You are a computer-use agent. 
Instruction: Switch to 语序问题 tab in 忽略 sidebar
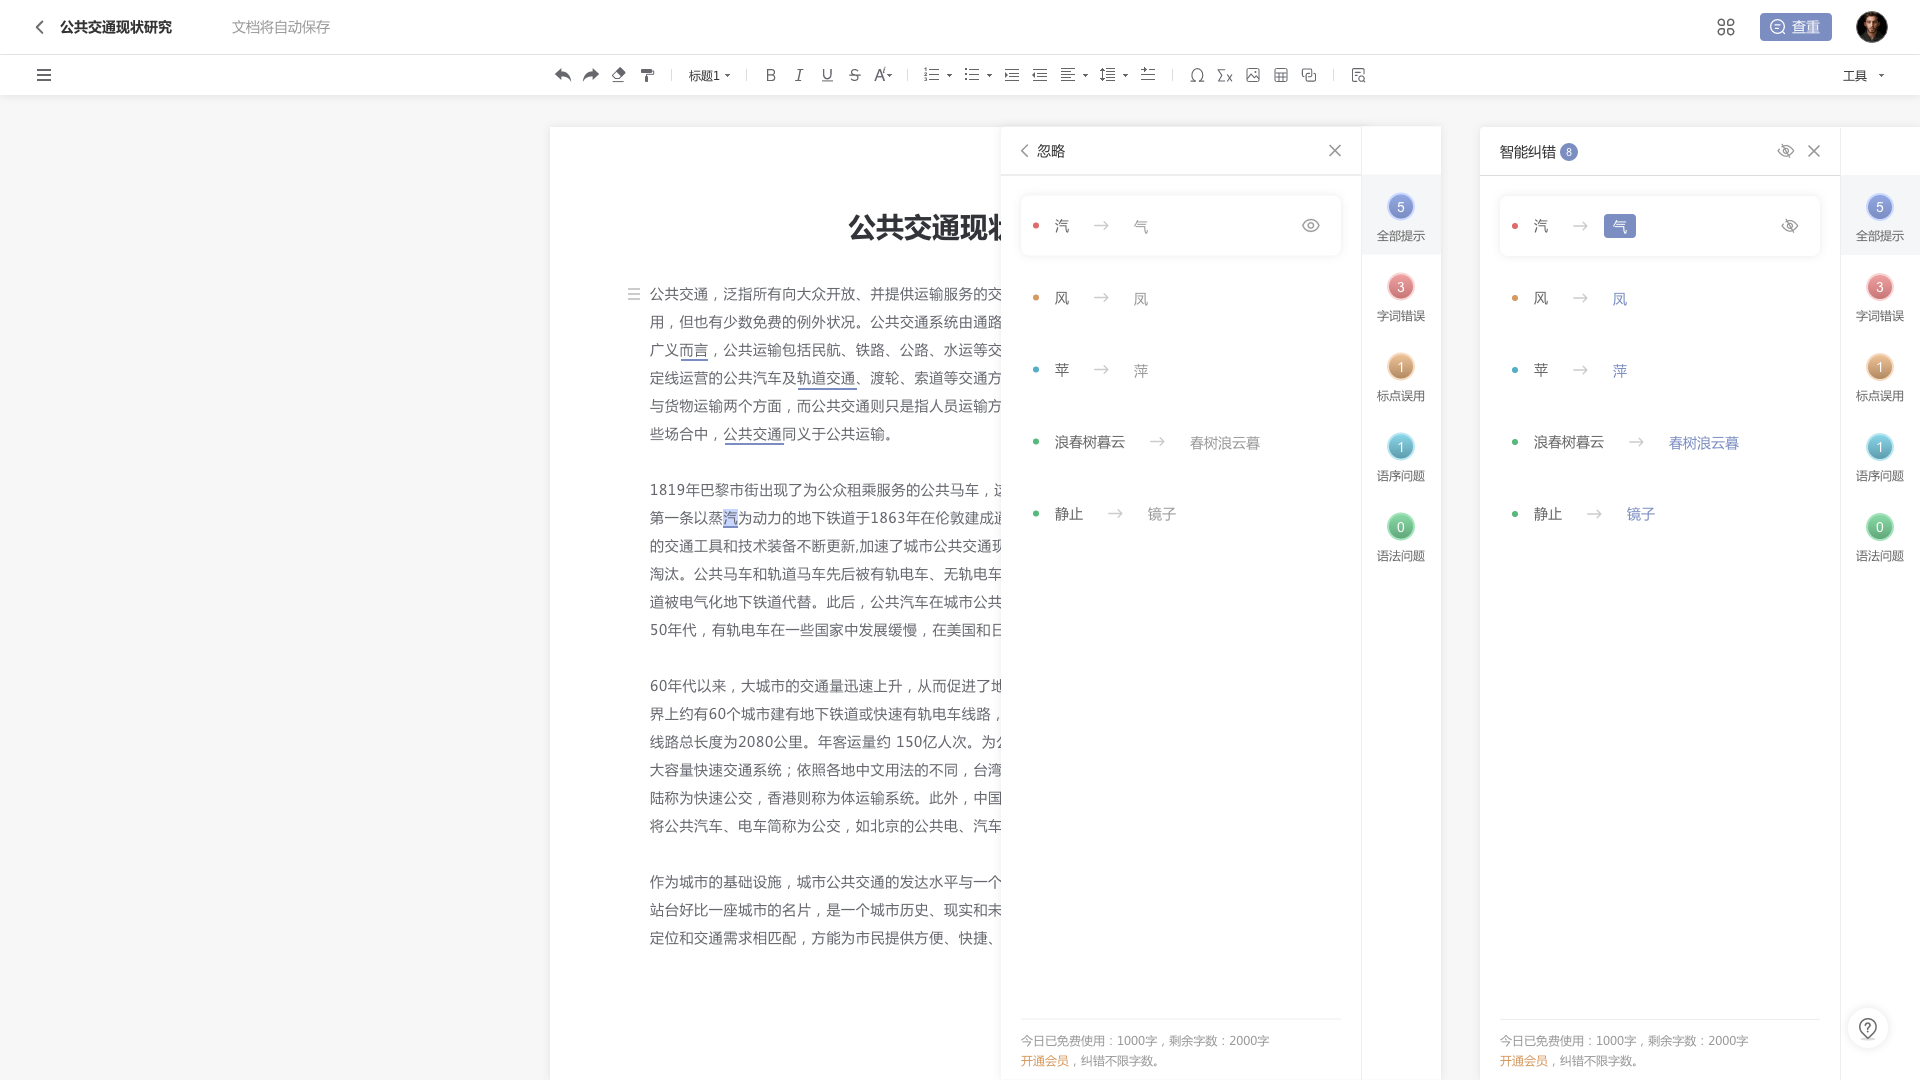tap(1401, 456)
